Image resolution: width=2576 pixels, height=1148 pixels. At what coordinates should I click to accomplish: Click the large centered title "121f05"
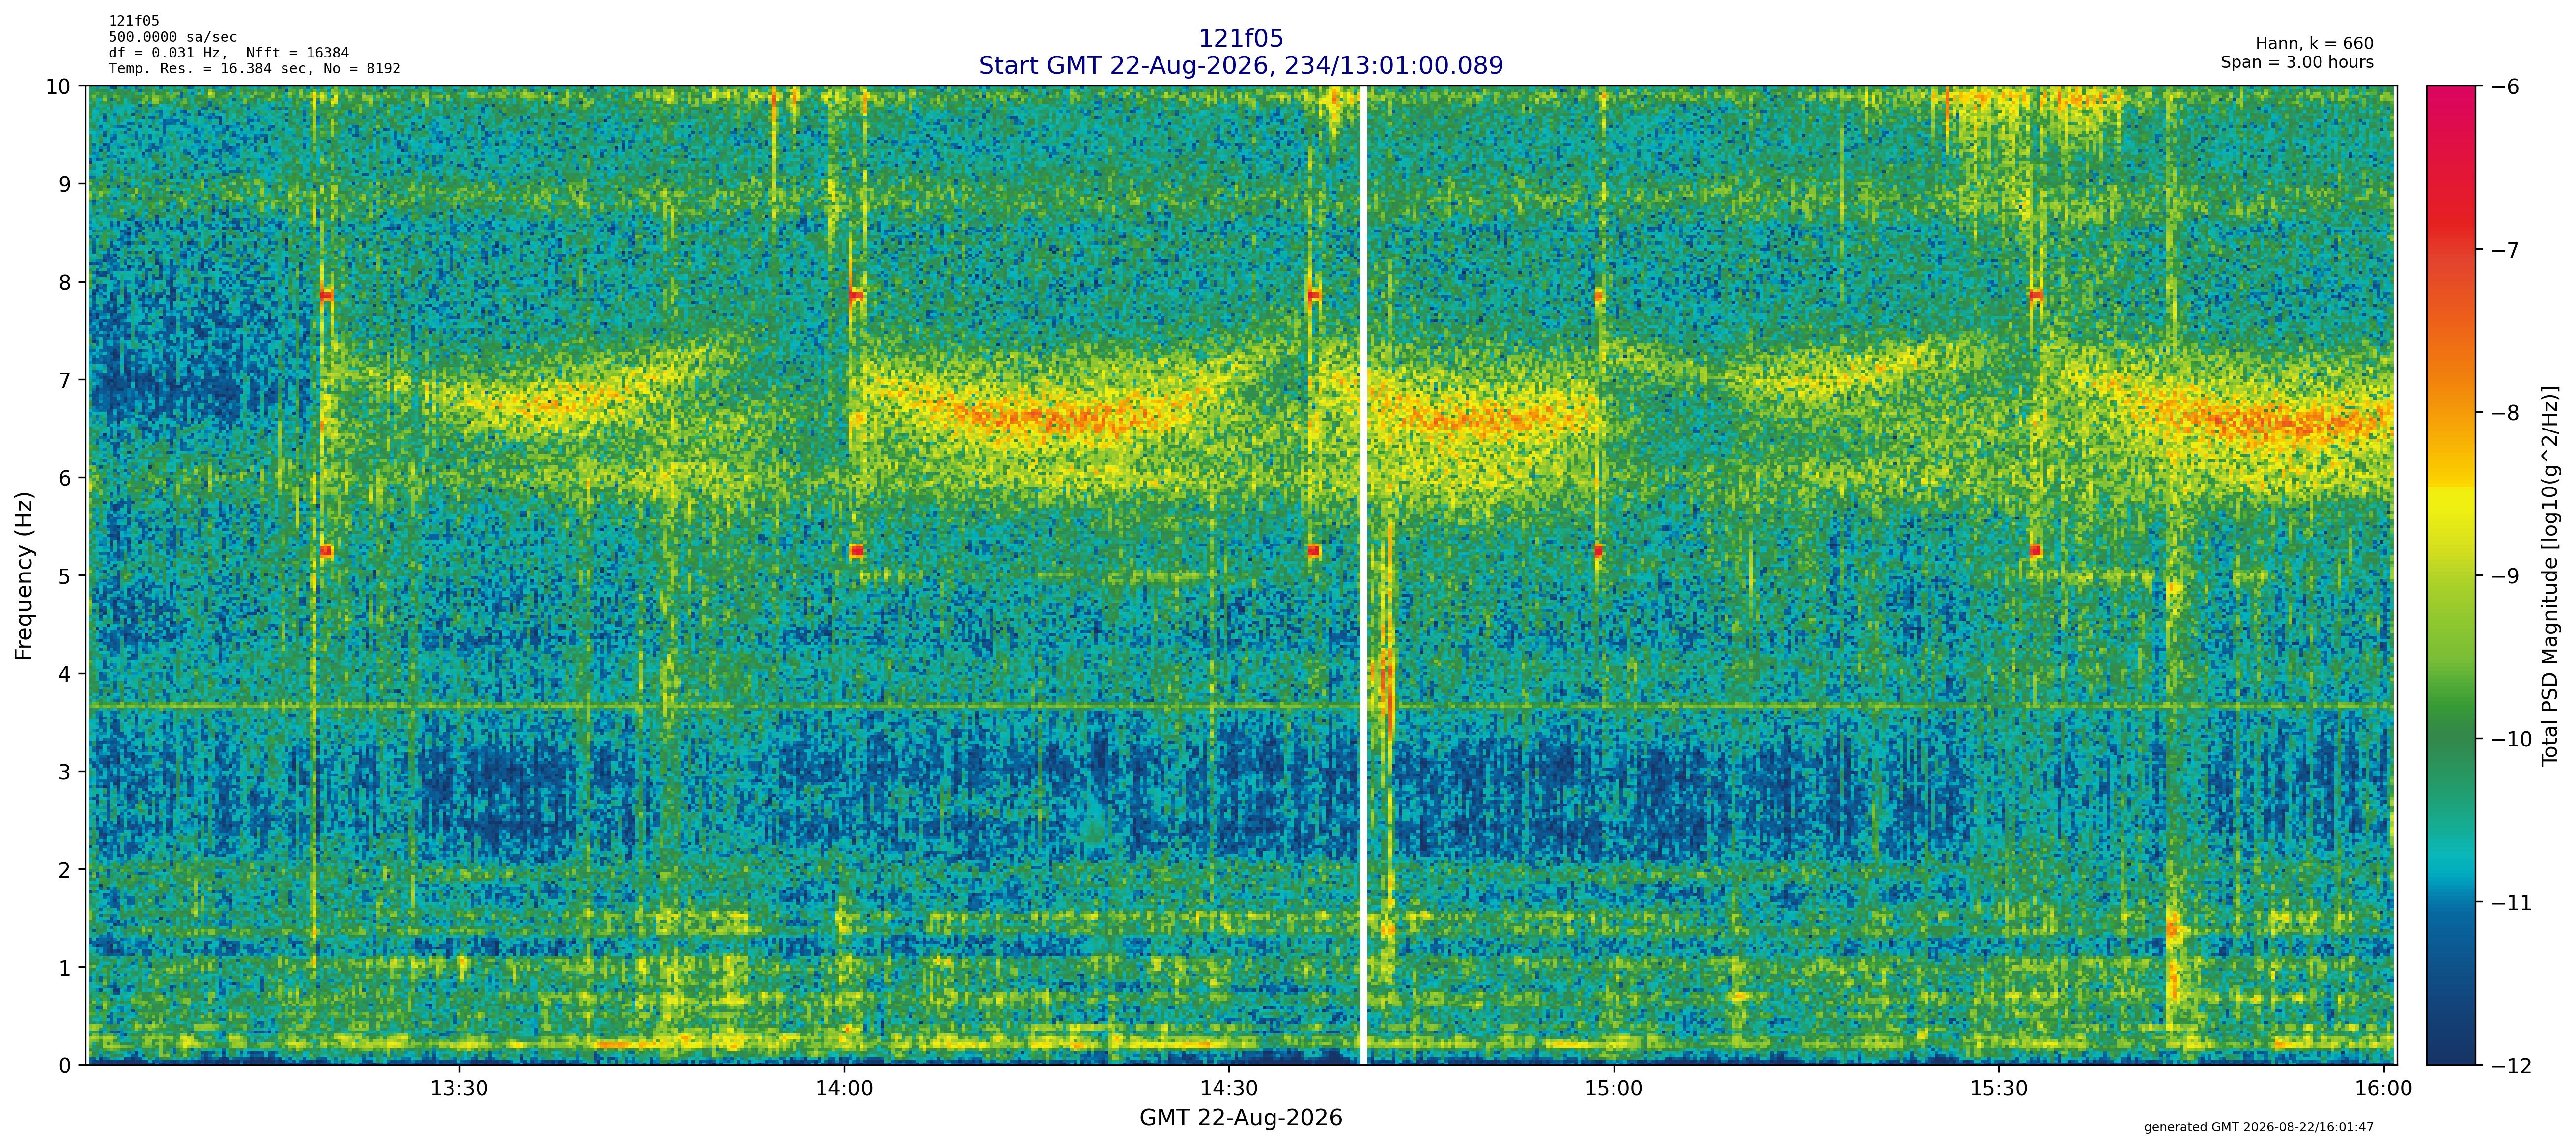(x=1240, y=39)
